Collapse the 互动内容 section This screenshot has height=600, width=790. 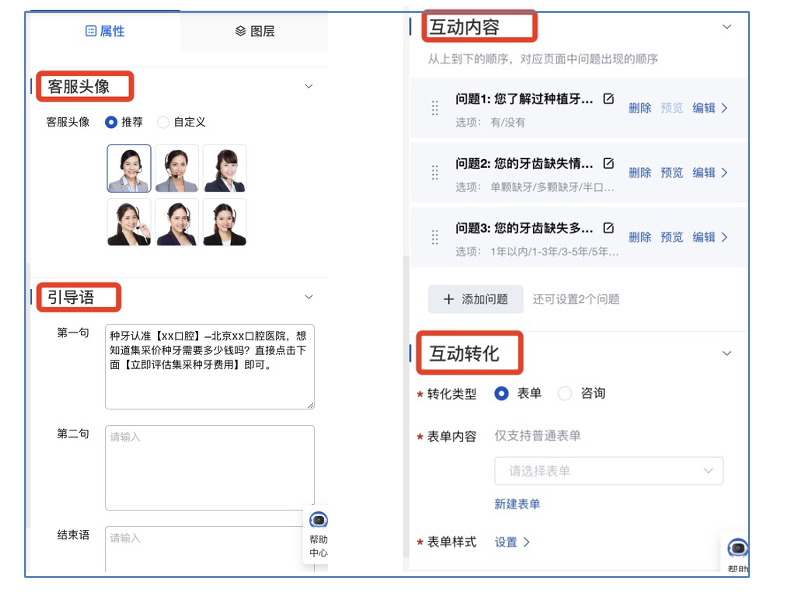click(x=727, y=27)
